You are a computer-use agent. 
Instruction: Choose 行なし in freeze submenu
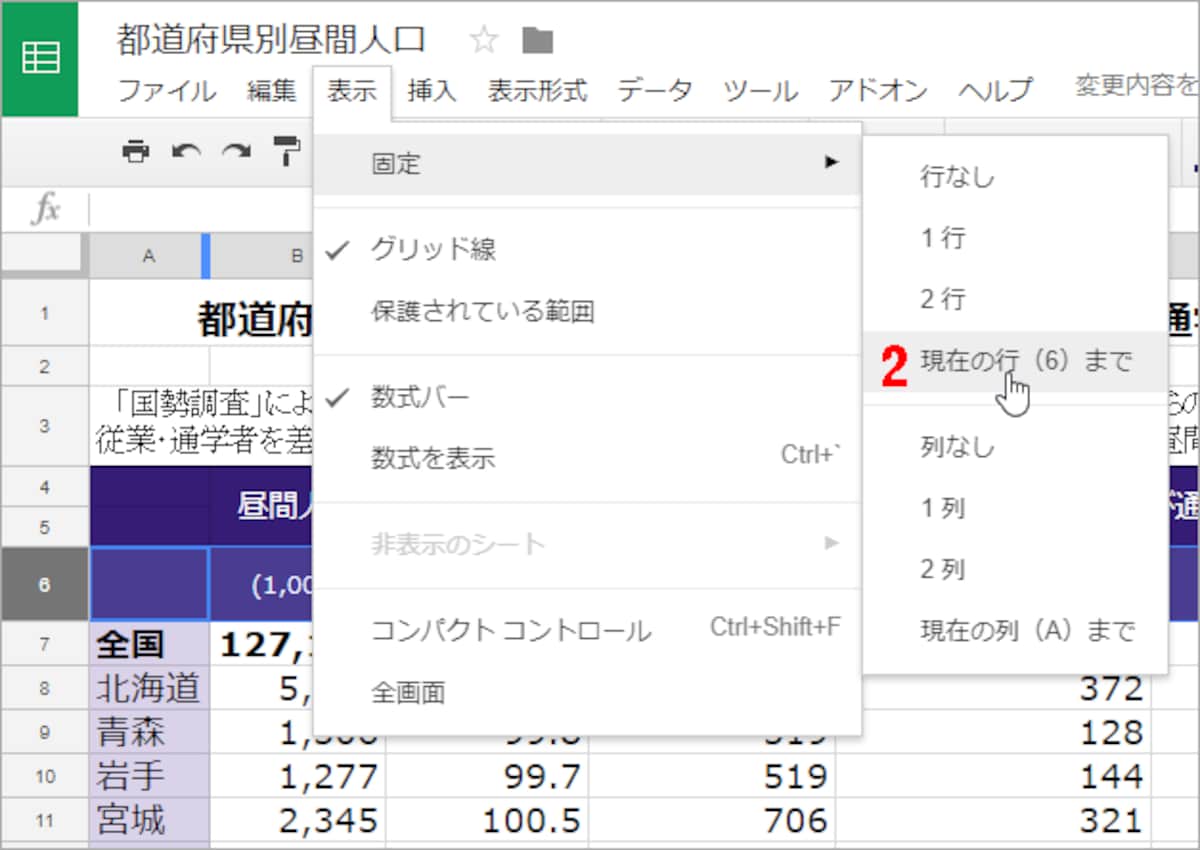pos(1015,178)
